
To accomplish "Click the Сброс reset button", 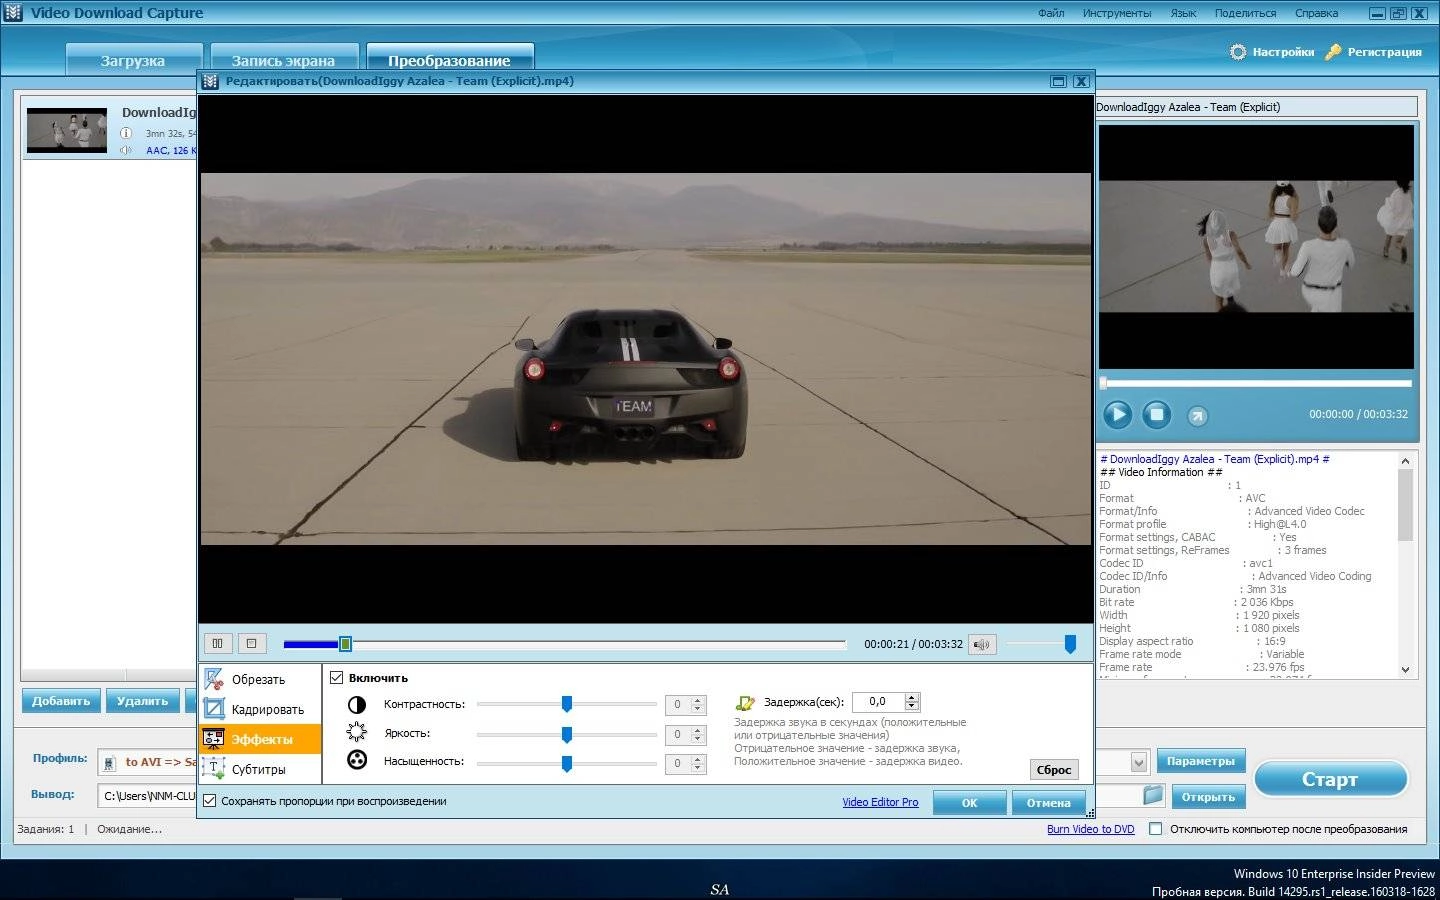I will (x=1054, y=770).
